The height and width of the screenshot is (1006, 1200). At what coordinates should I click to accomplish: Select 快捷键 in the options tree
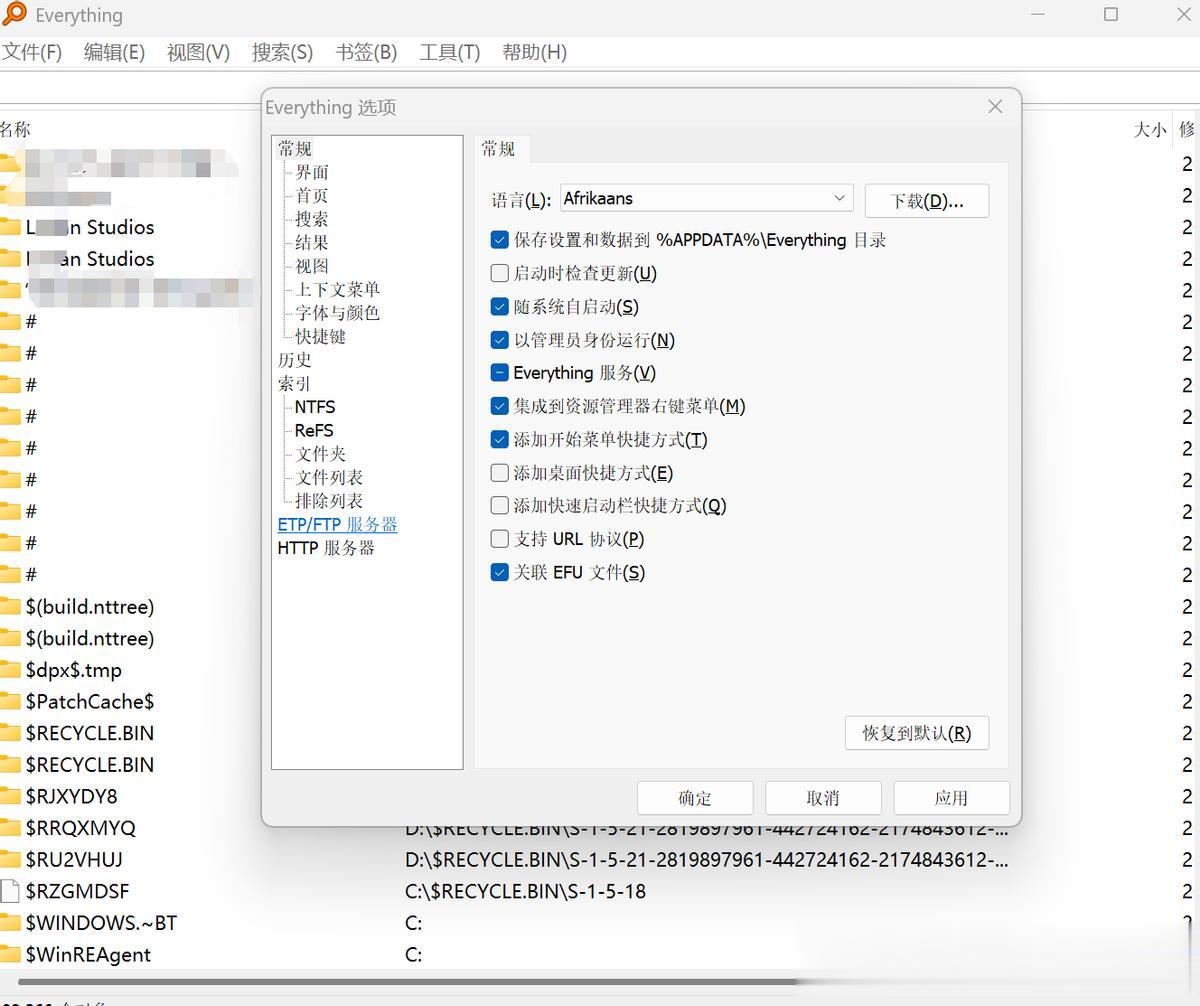(x=320, y=337)
